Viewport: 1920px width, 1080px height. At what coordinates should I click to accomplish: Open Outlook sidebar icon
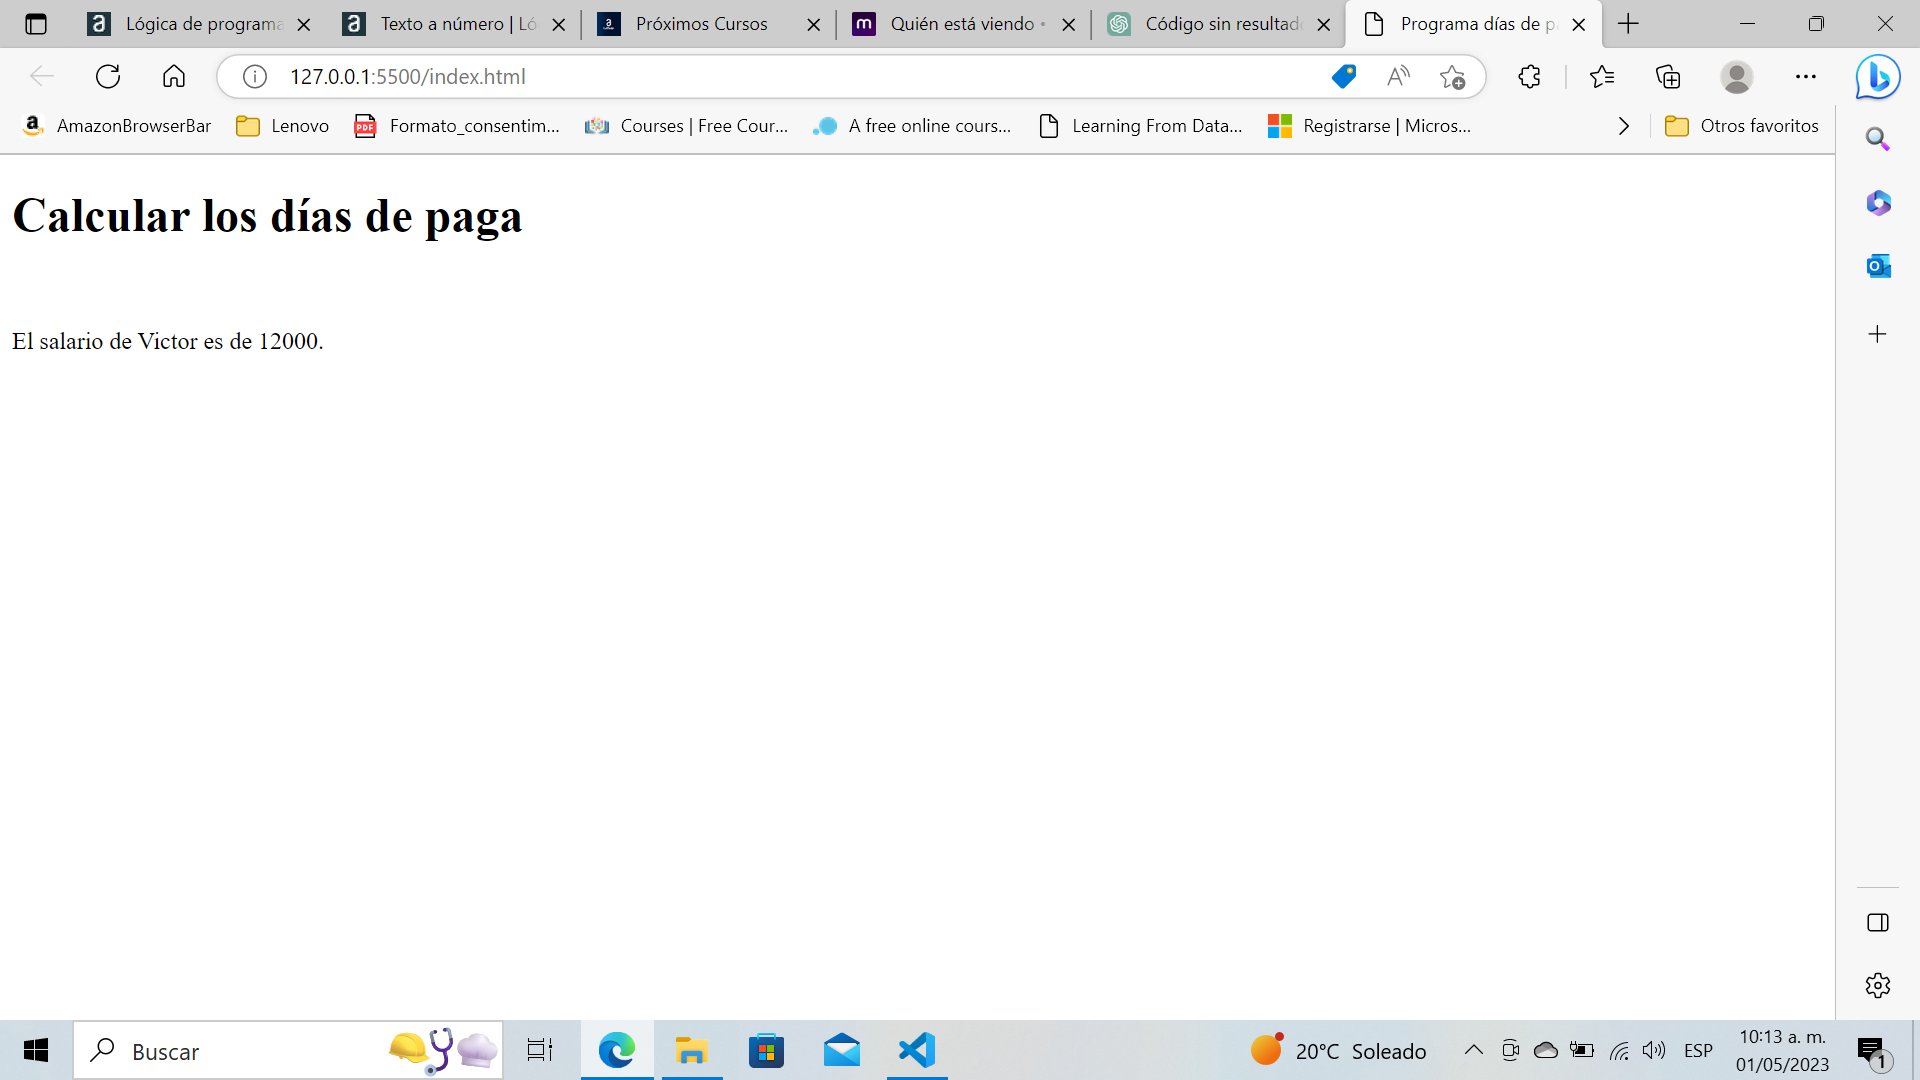click(x=1878, y=266)
